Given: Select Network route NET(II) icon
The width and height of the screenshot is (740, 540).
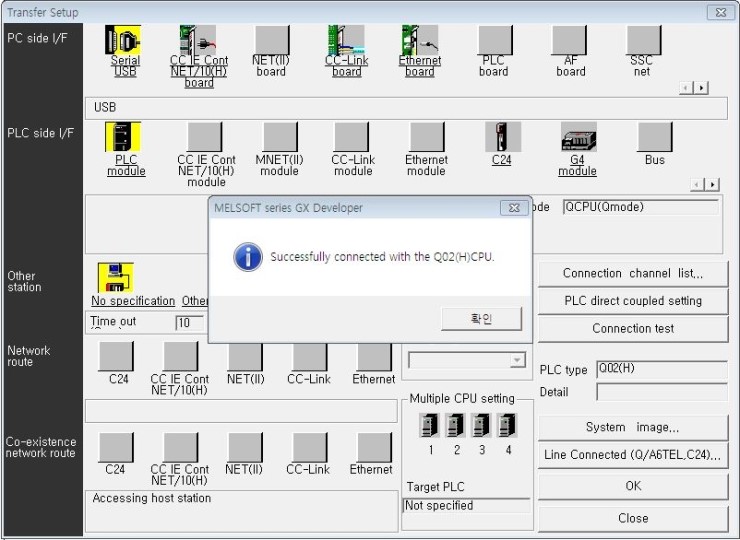Looking at the screenshot, I should pos(245,357).
